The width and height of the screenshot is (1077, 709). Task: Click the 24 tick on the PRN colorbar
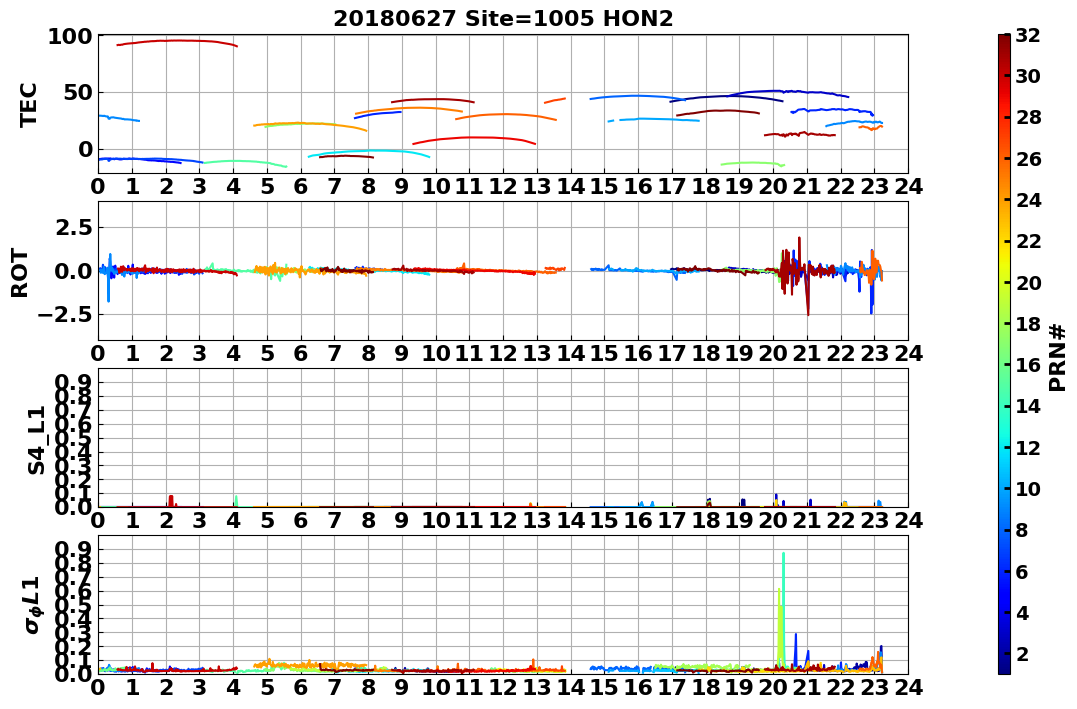tap(1028, 200)
